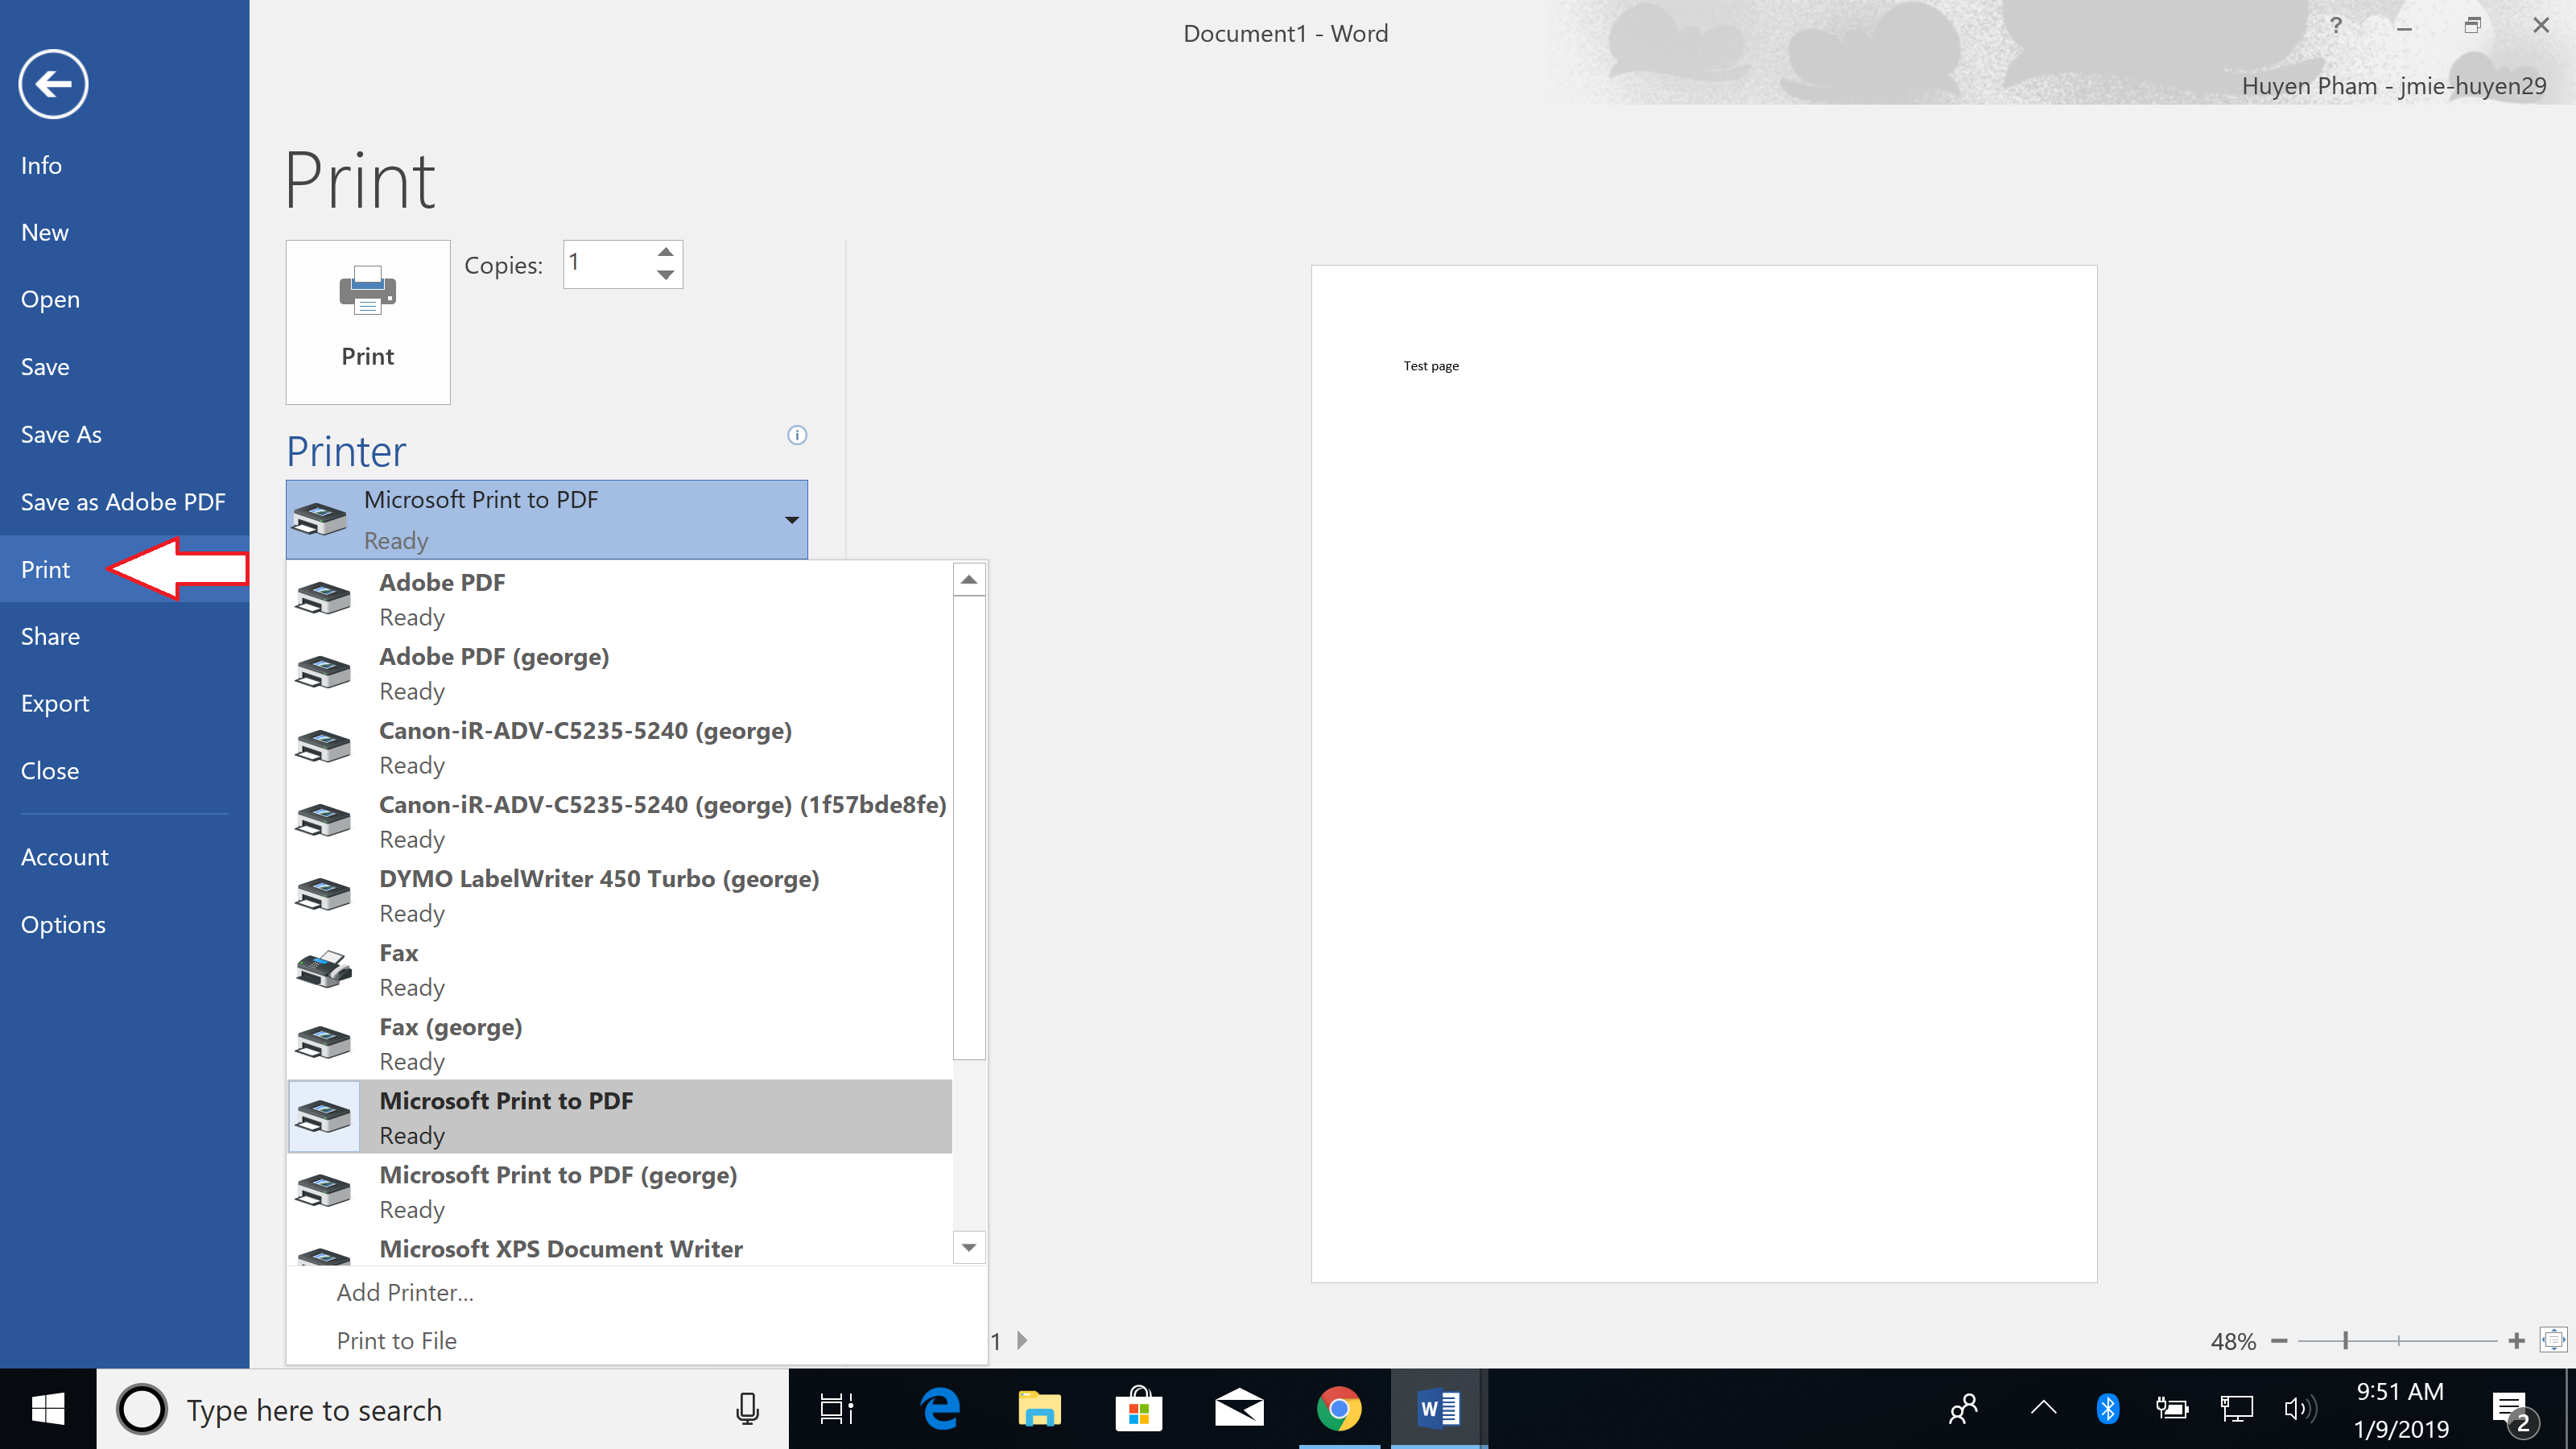
Task: Select Adobe PDF printer
Action: pos(620,599)
